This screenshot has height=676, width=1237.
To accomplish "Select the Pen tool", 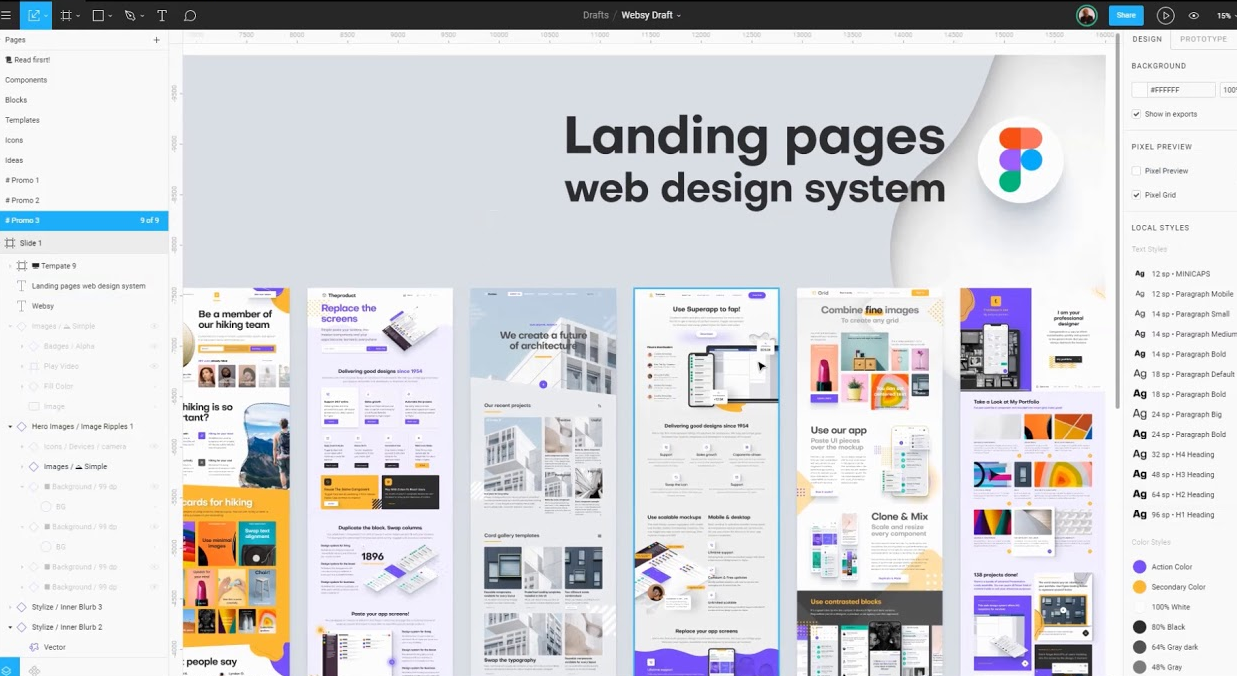I will 131,15.
